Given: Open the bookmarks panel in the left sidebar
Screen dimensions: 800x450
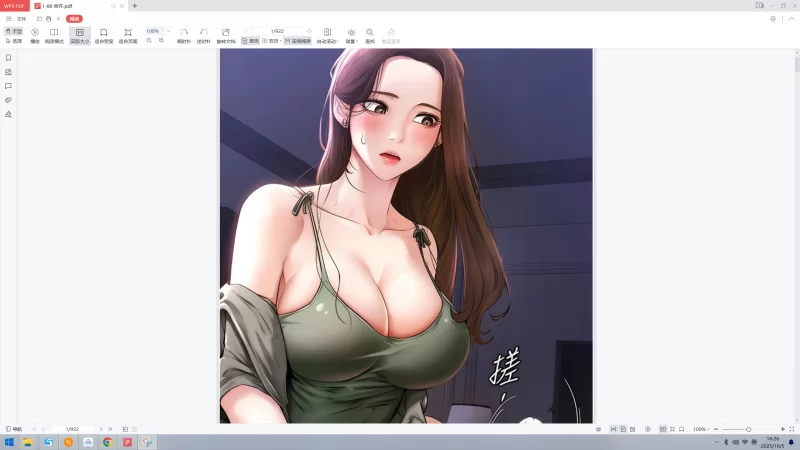Looking at the screenshot, I should 8,58.
